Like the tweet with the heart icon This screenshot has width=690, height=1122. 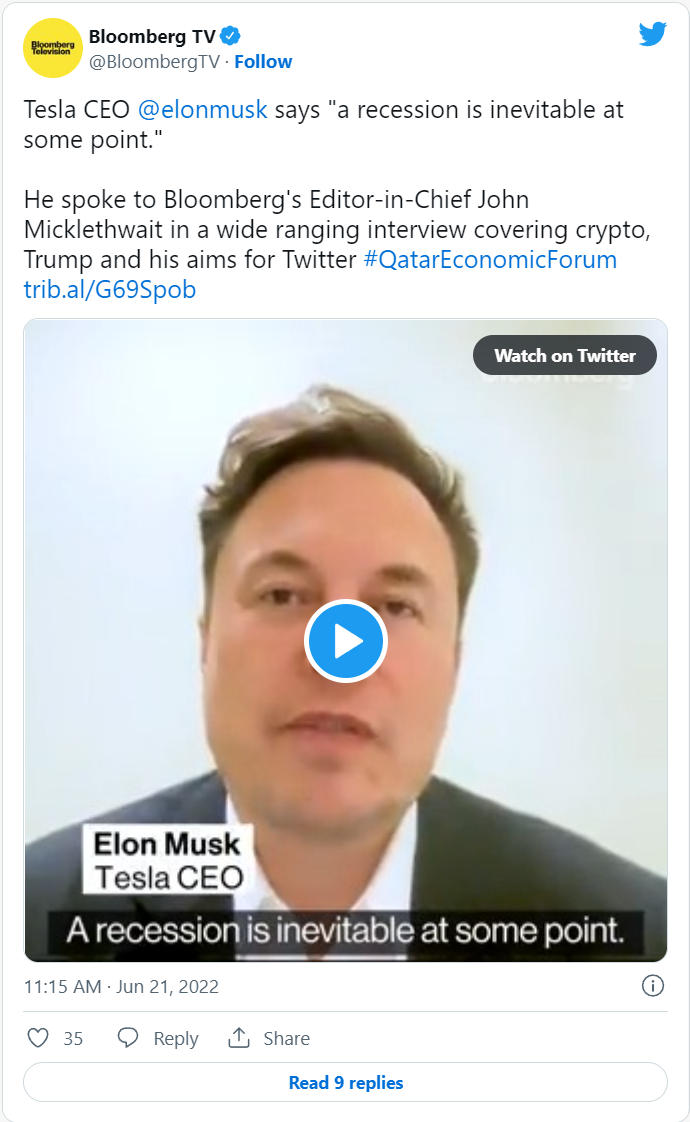[x=38, y=1038]
